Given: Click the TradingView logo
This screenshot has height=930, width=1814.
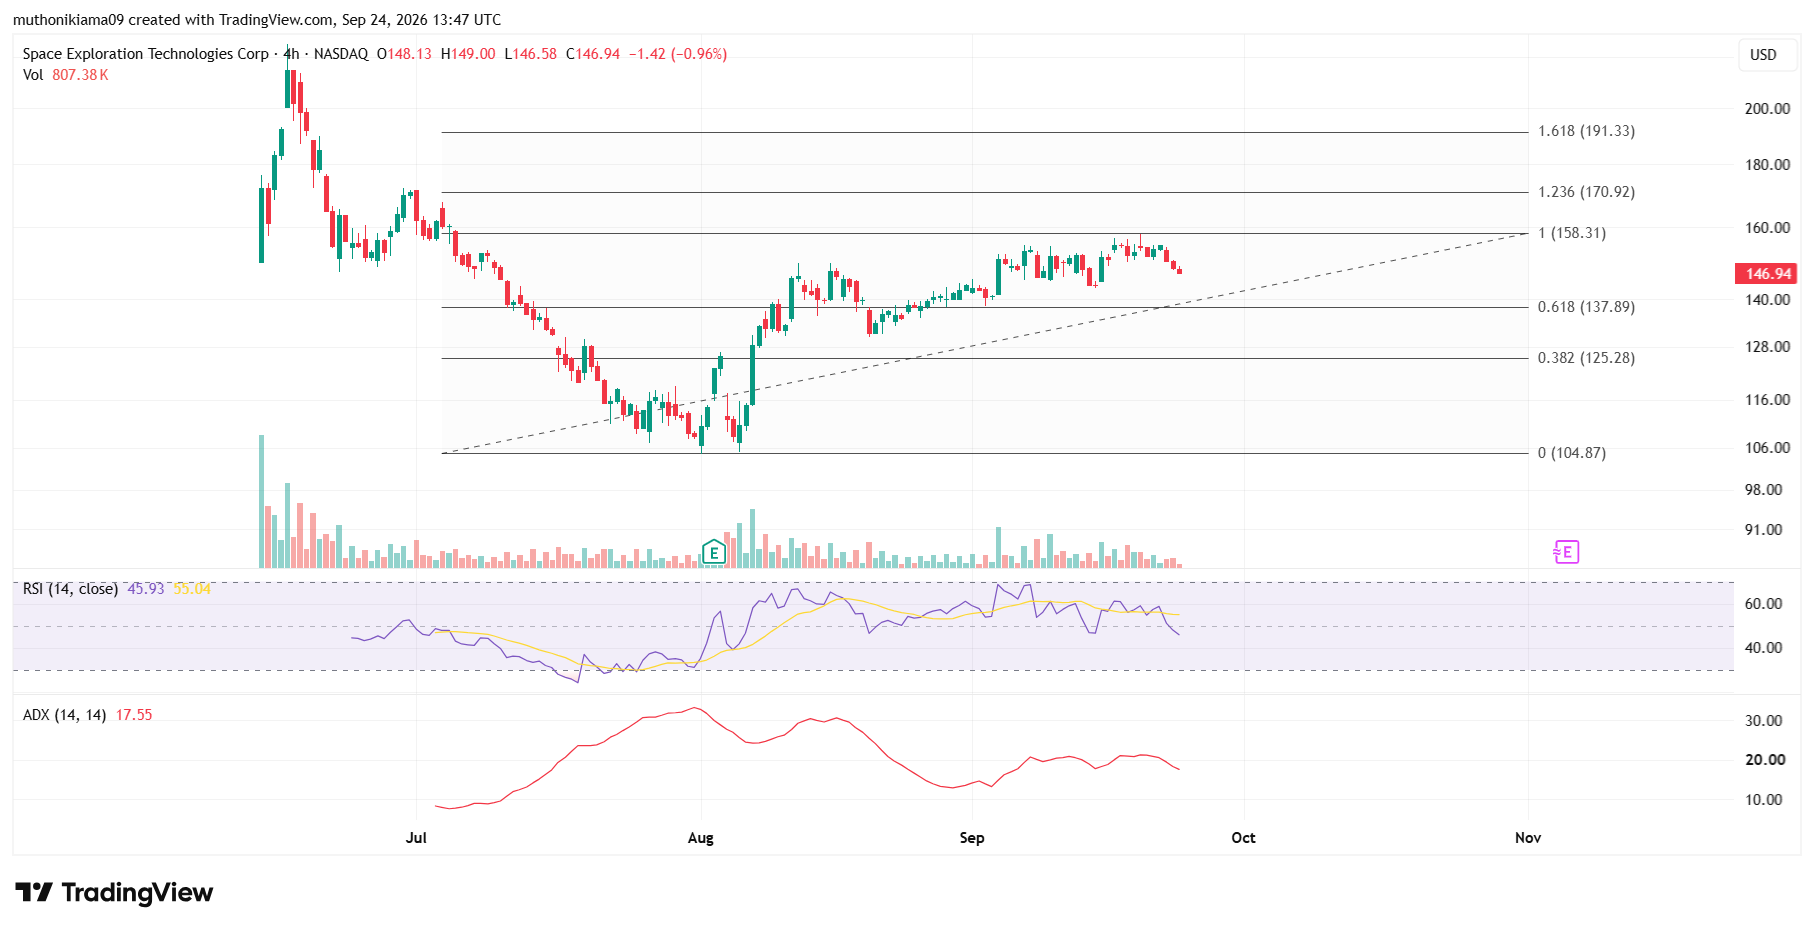Looking at the screenshot, I should [114, 892].
